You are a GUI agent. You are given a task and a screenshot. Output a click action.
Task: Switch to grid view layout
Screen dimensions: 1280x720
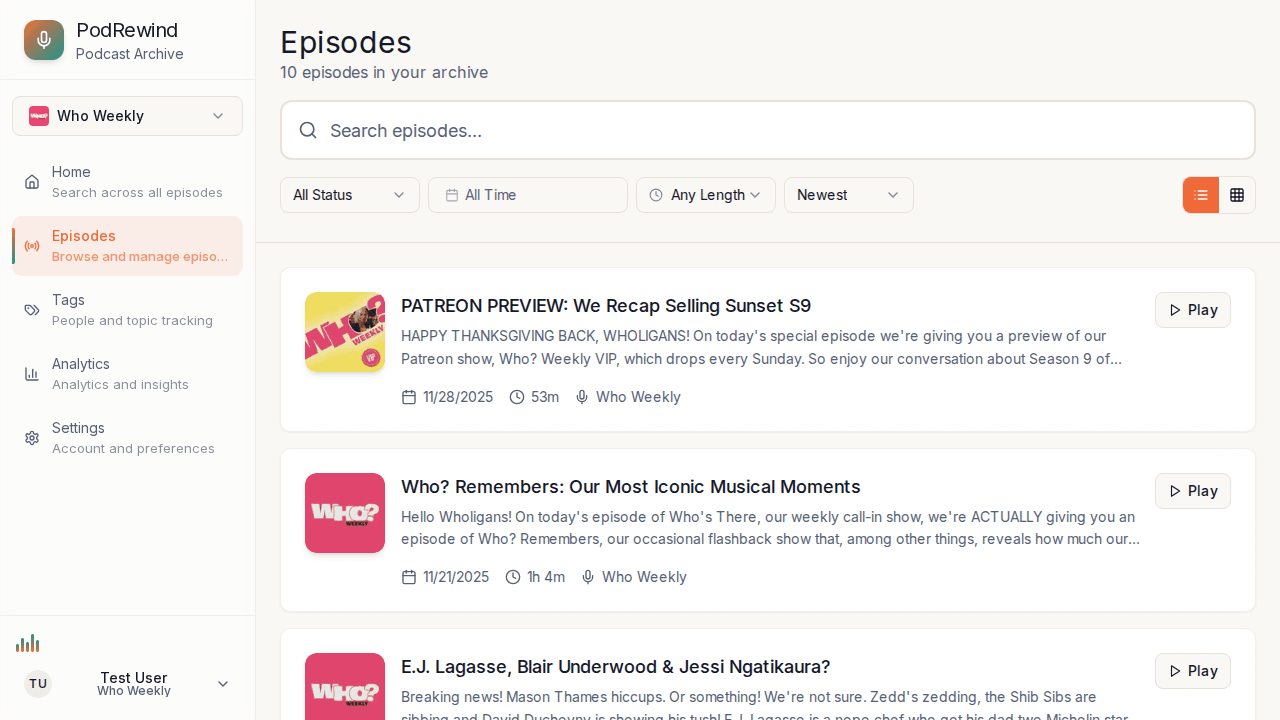[x=1237, y=195]
